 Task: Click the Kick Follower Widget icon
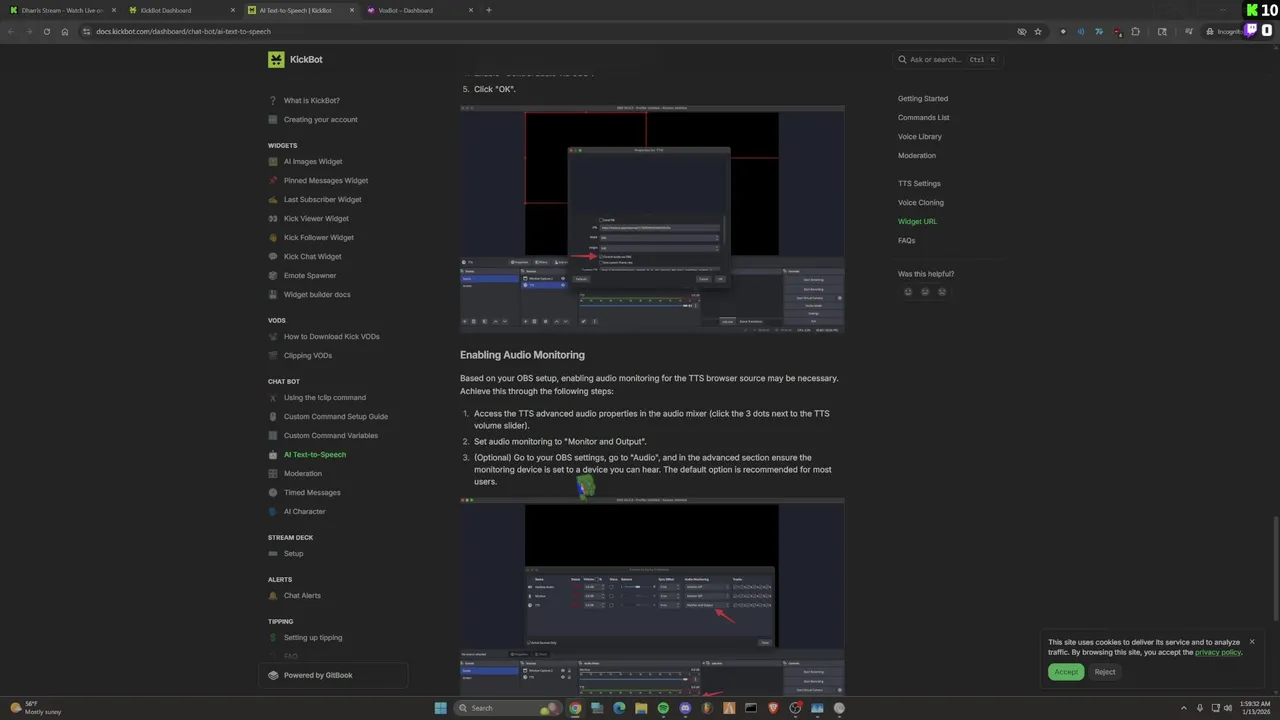273,238
